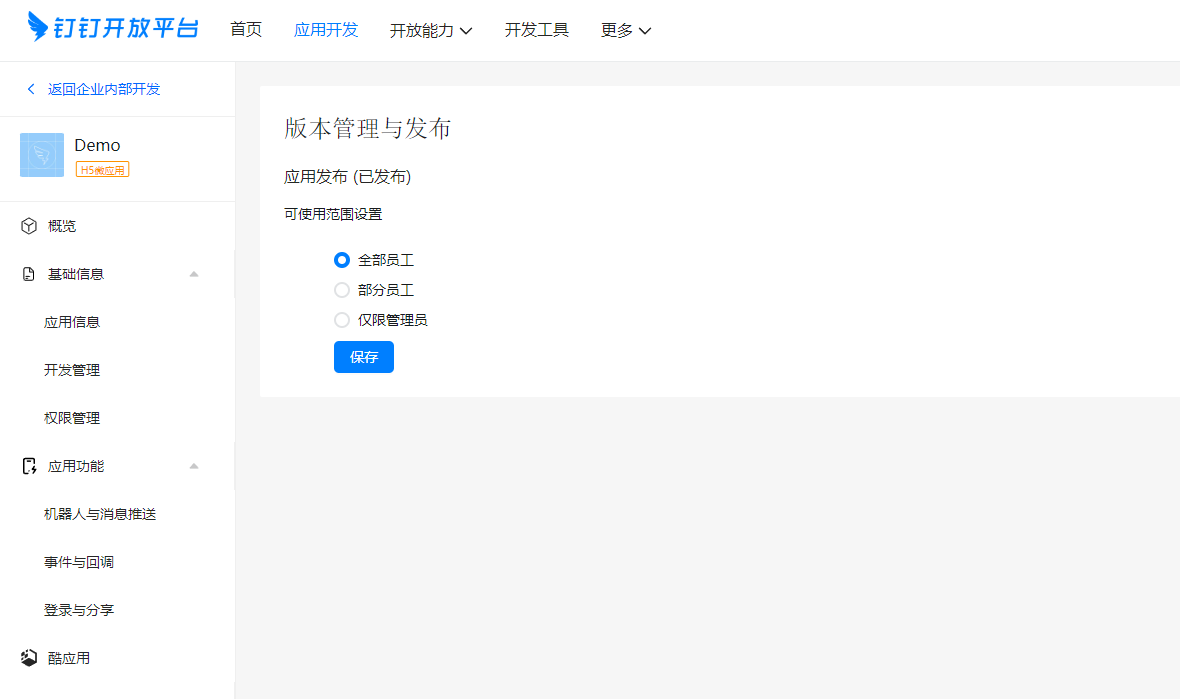The width and height of the screenshot is (1180, 699).
Task: Select the 全部员工 radio option
Action: (342, 259)
